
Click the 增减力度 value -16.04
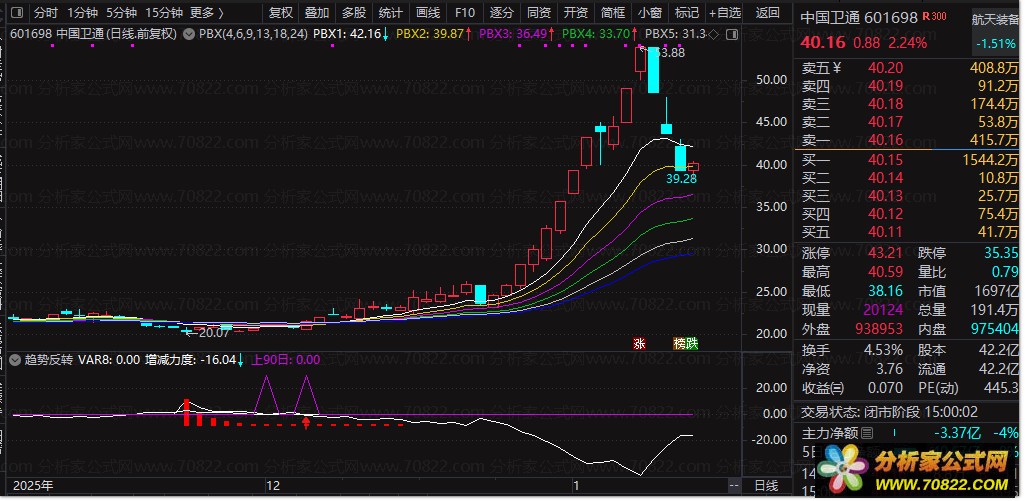pos(216,360)
